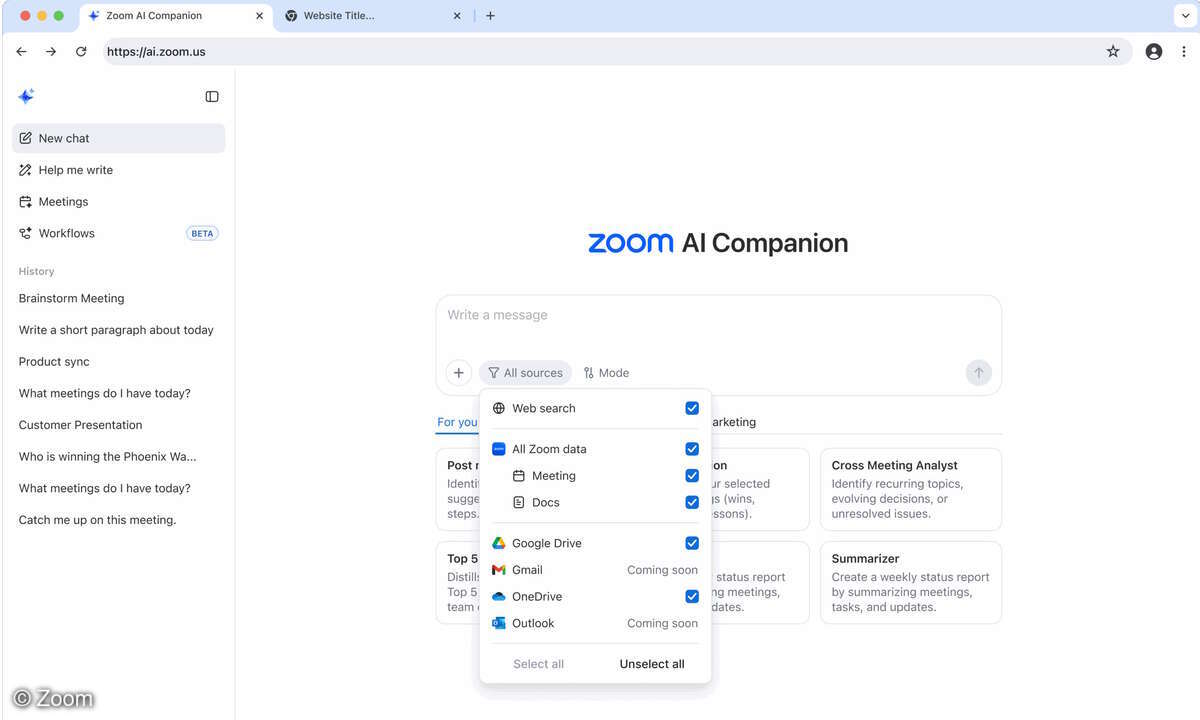Expand the browser tab search chevron
Viewport: 1200px width, 720px height.
1186,15
